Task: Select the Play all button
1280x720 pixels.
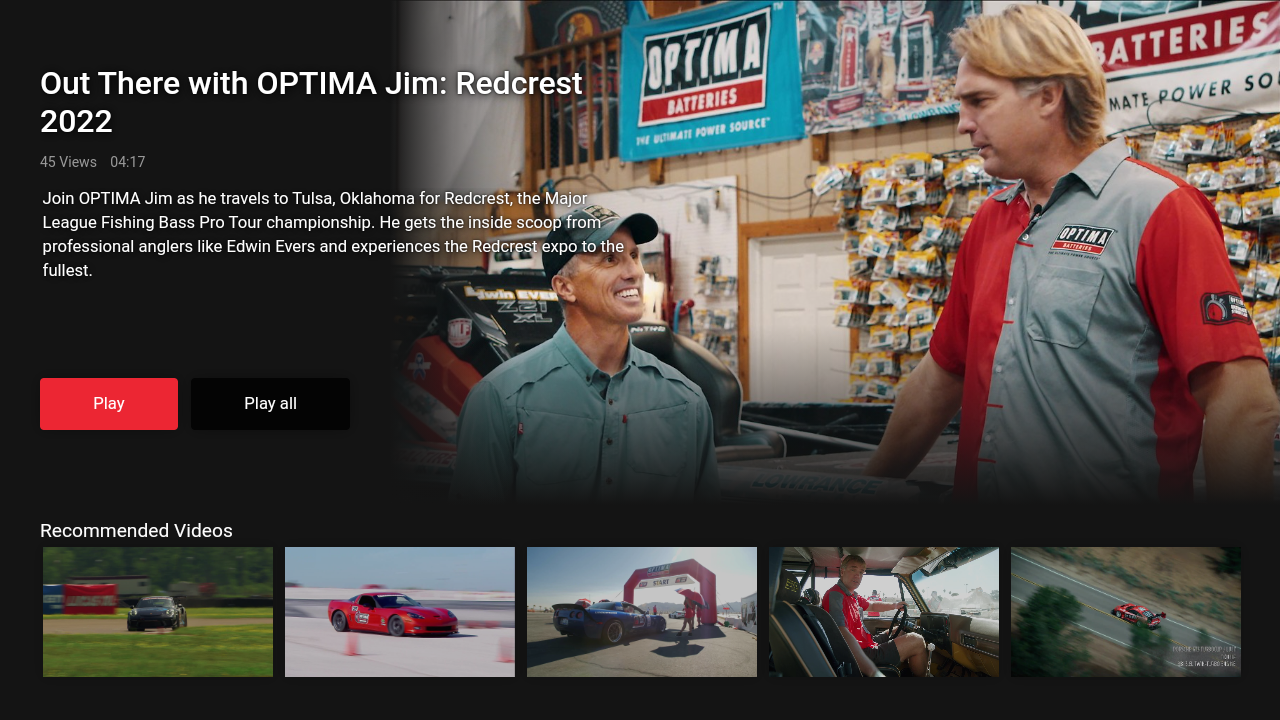Action: tap(270, 404)
